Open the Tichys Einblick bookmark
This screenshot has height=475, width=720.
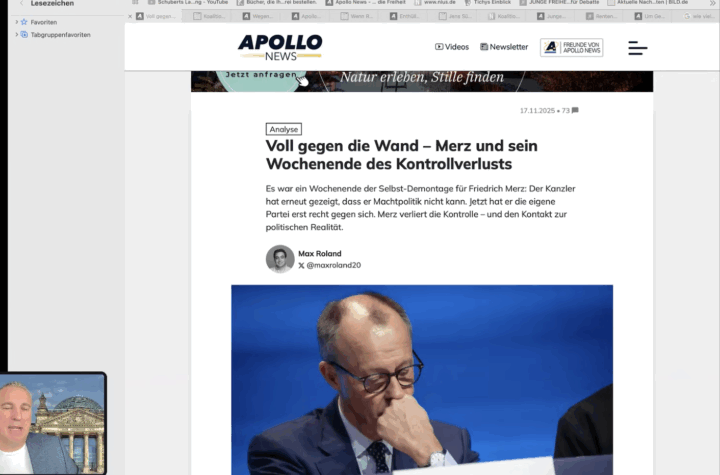488,3
